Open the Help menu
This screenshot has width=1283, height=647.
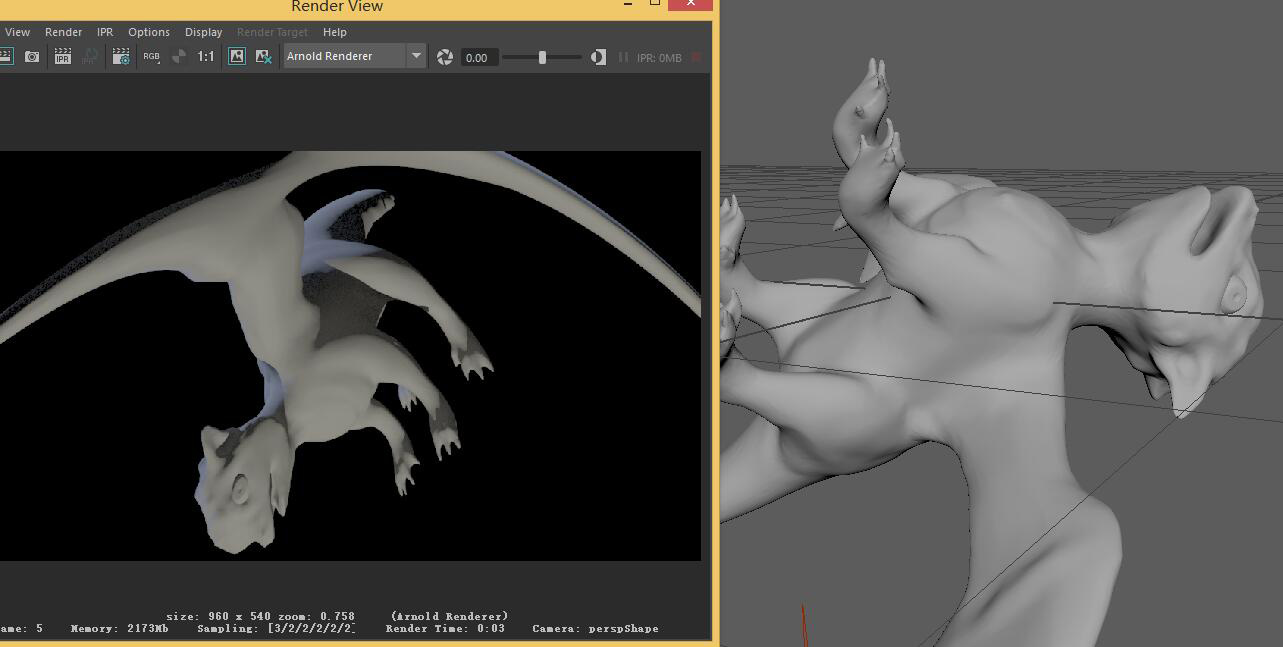point(335,32)
